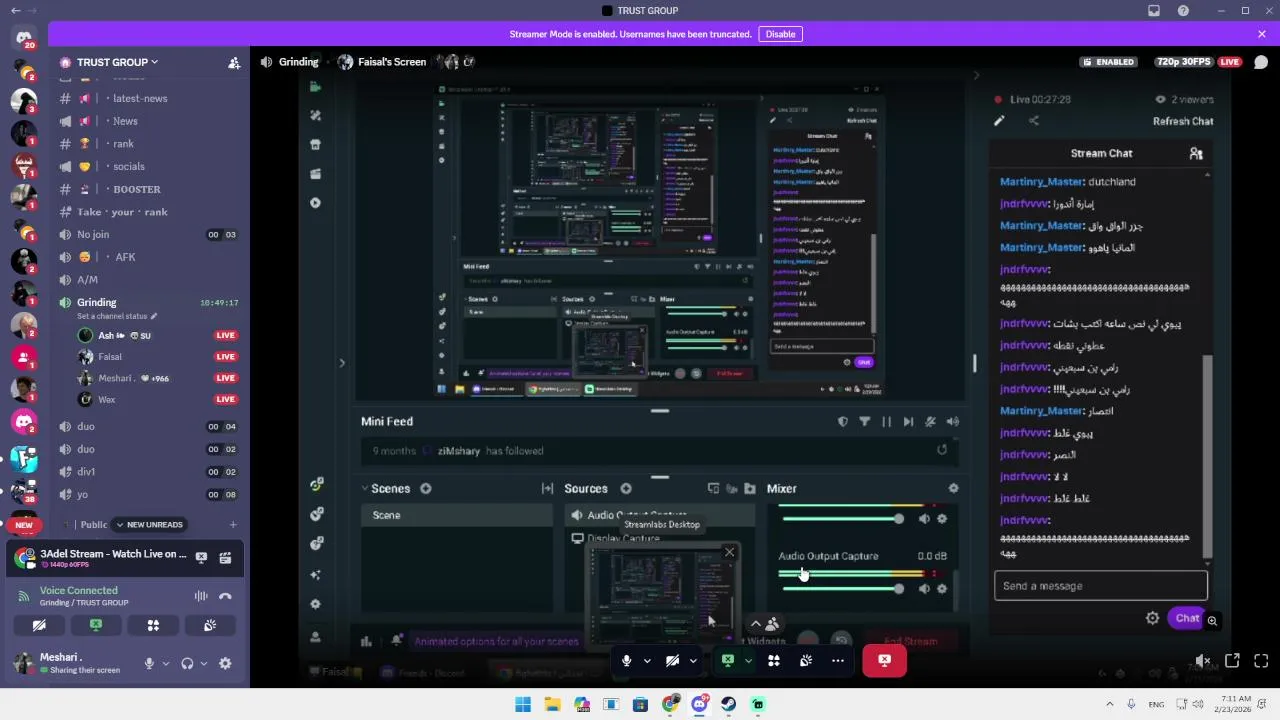The height and width of the screenshot is (720, 1280).
Task: Join the No join voice channel
Action: point(150,234)
